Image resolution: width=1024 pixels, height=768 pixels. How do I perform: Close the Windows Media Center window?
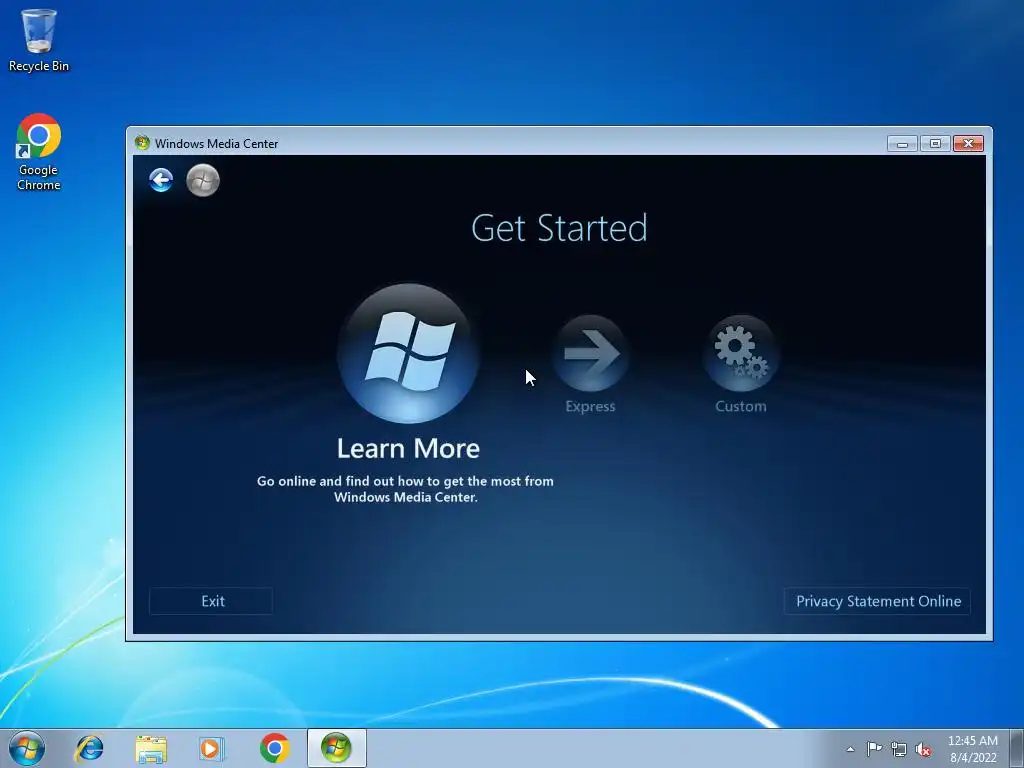[968, 144]
